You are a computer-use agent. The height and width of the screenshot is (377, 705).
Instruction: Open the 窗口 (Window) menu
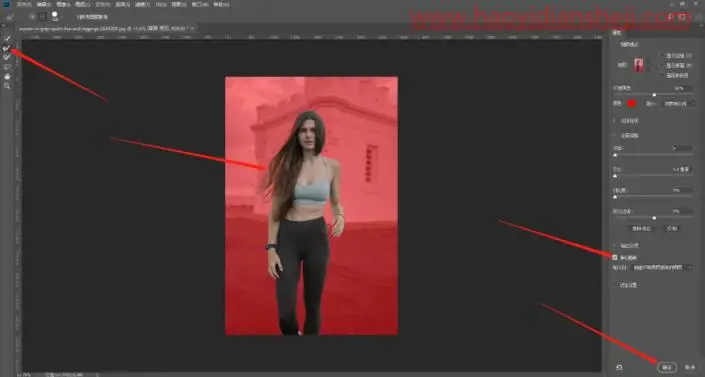(x=200, y=4)
